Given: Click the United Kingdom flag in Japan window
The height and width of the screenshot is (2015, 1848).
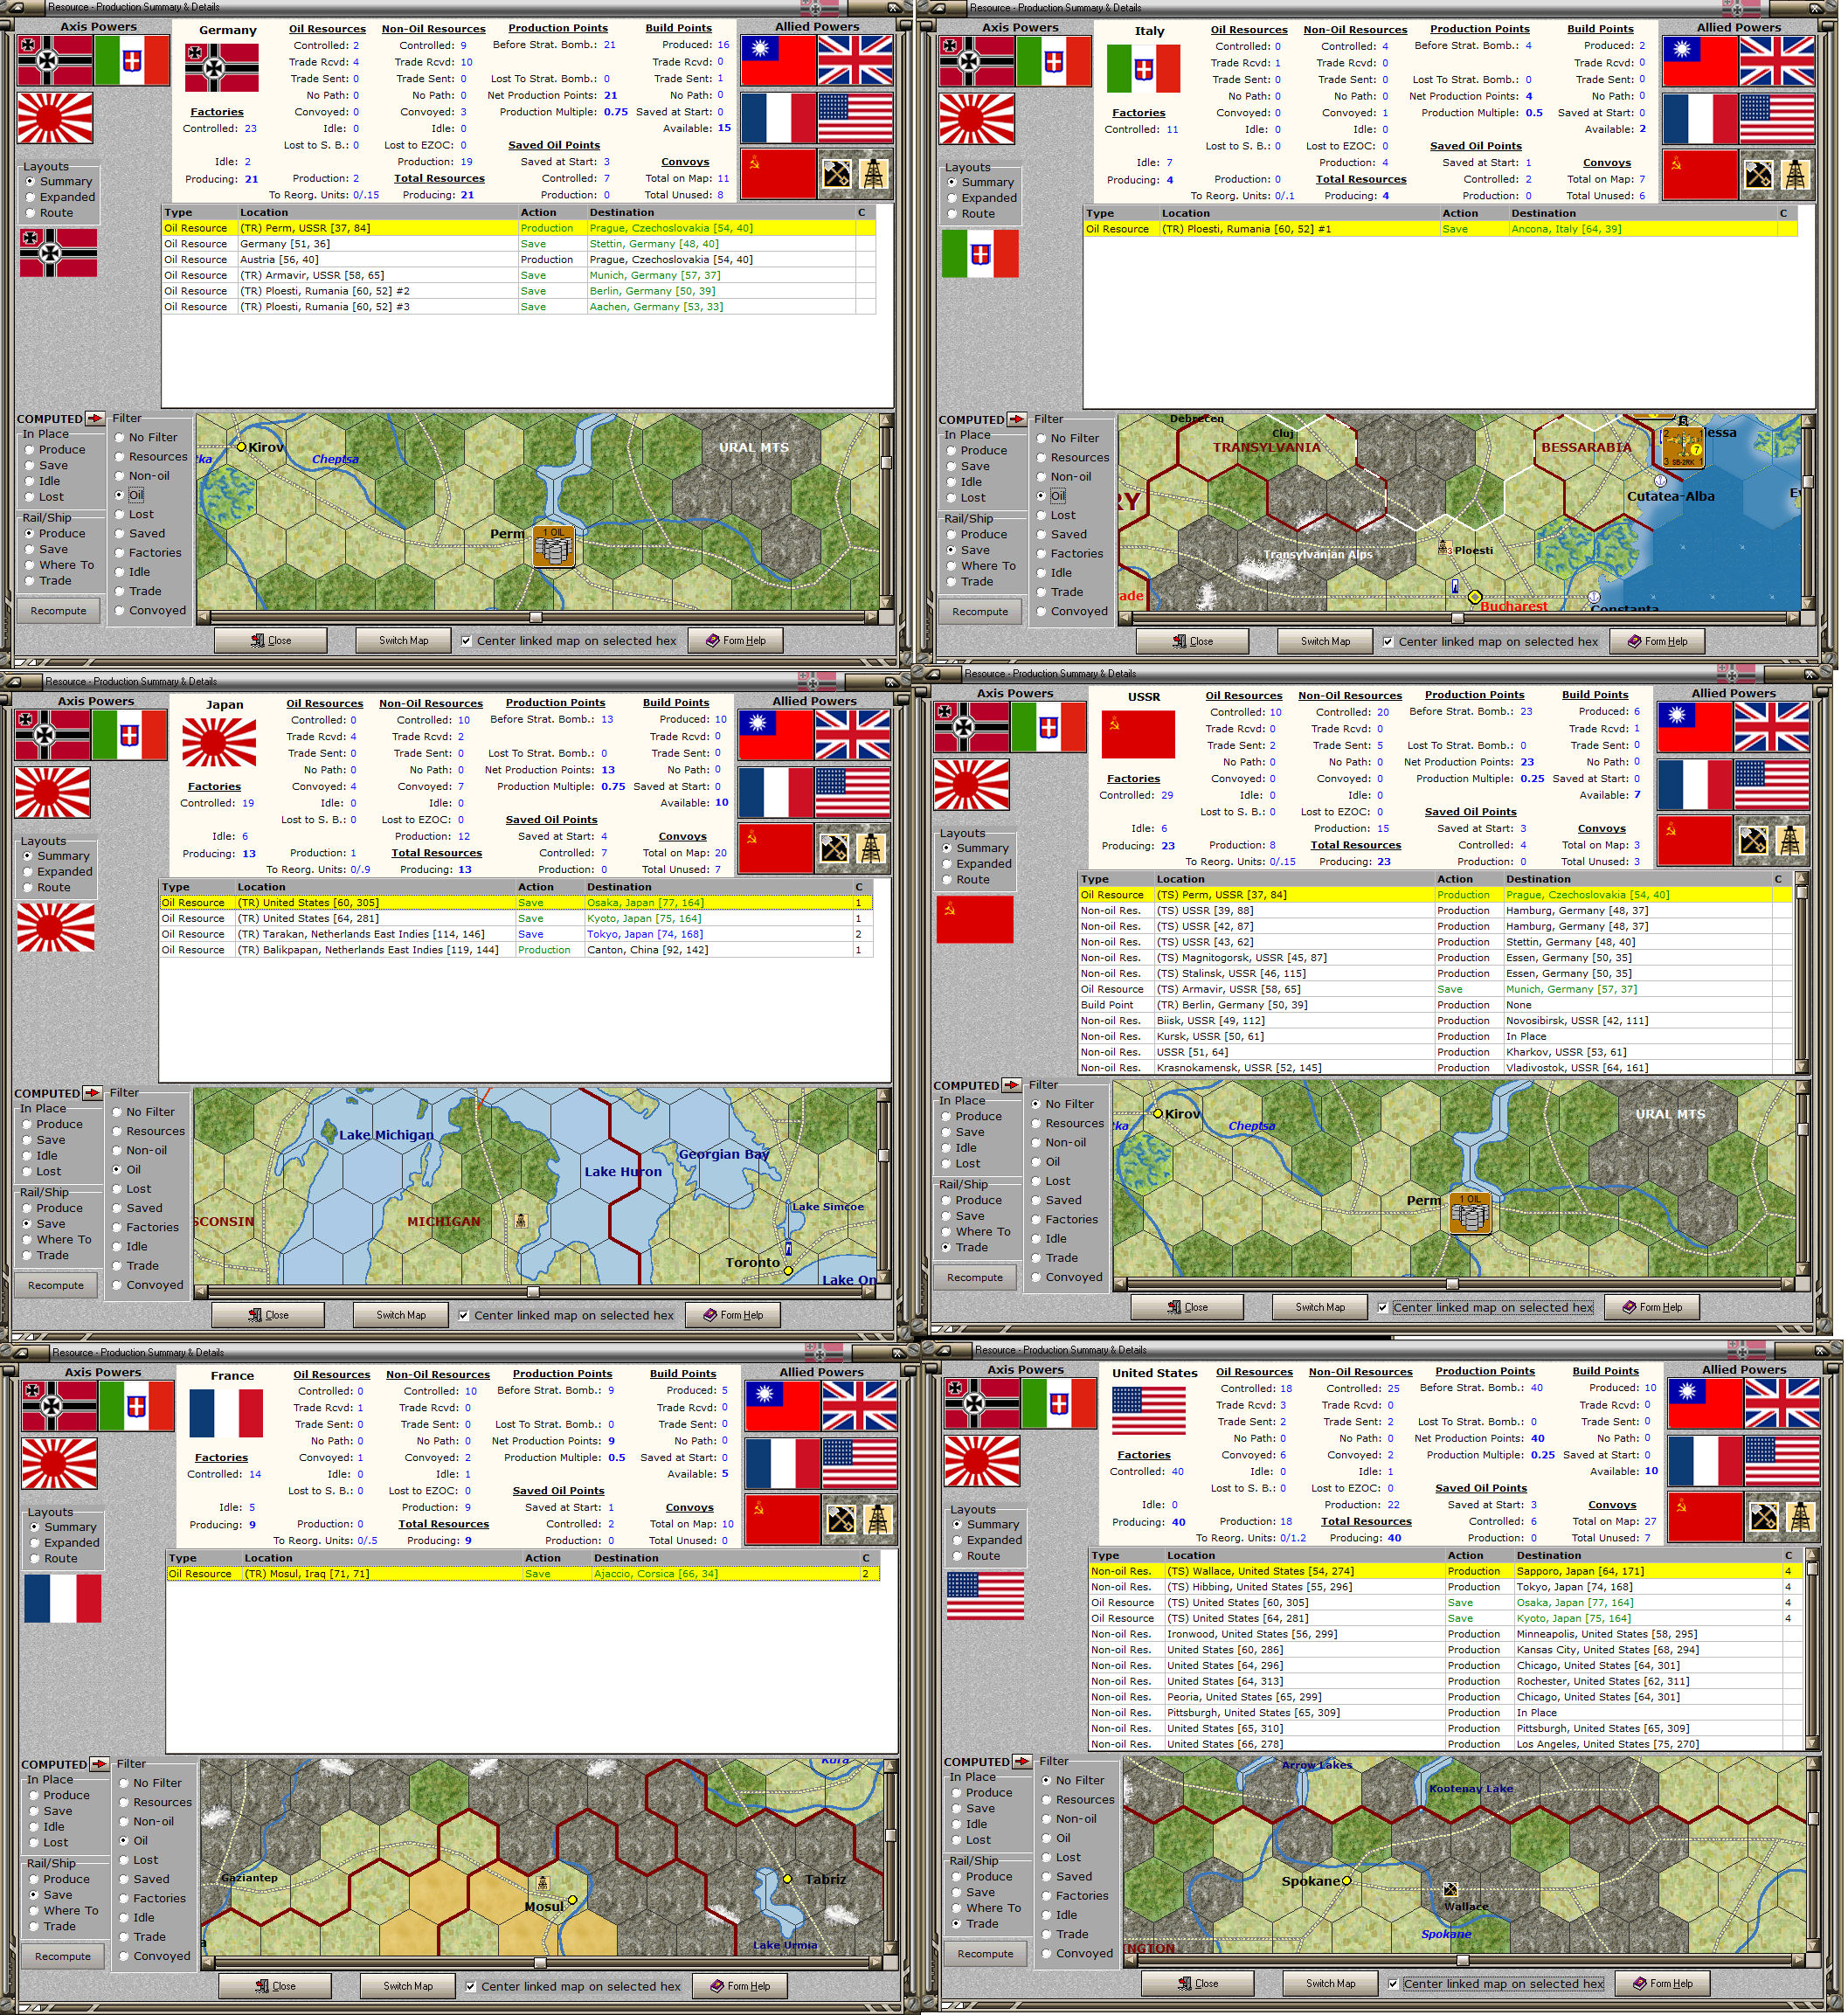Looking at the screenshot, I should [852, 735].
